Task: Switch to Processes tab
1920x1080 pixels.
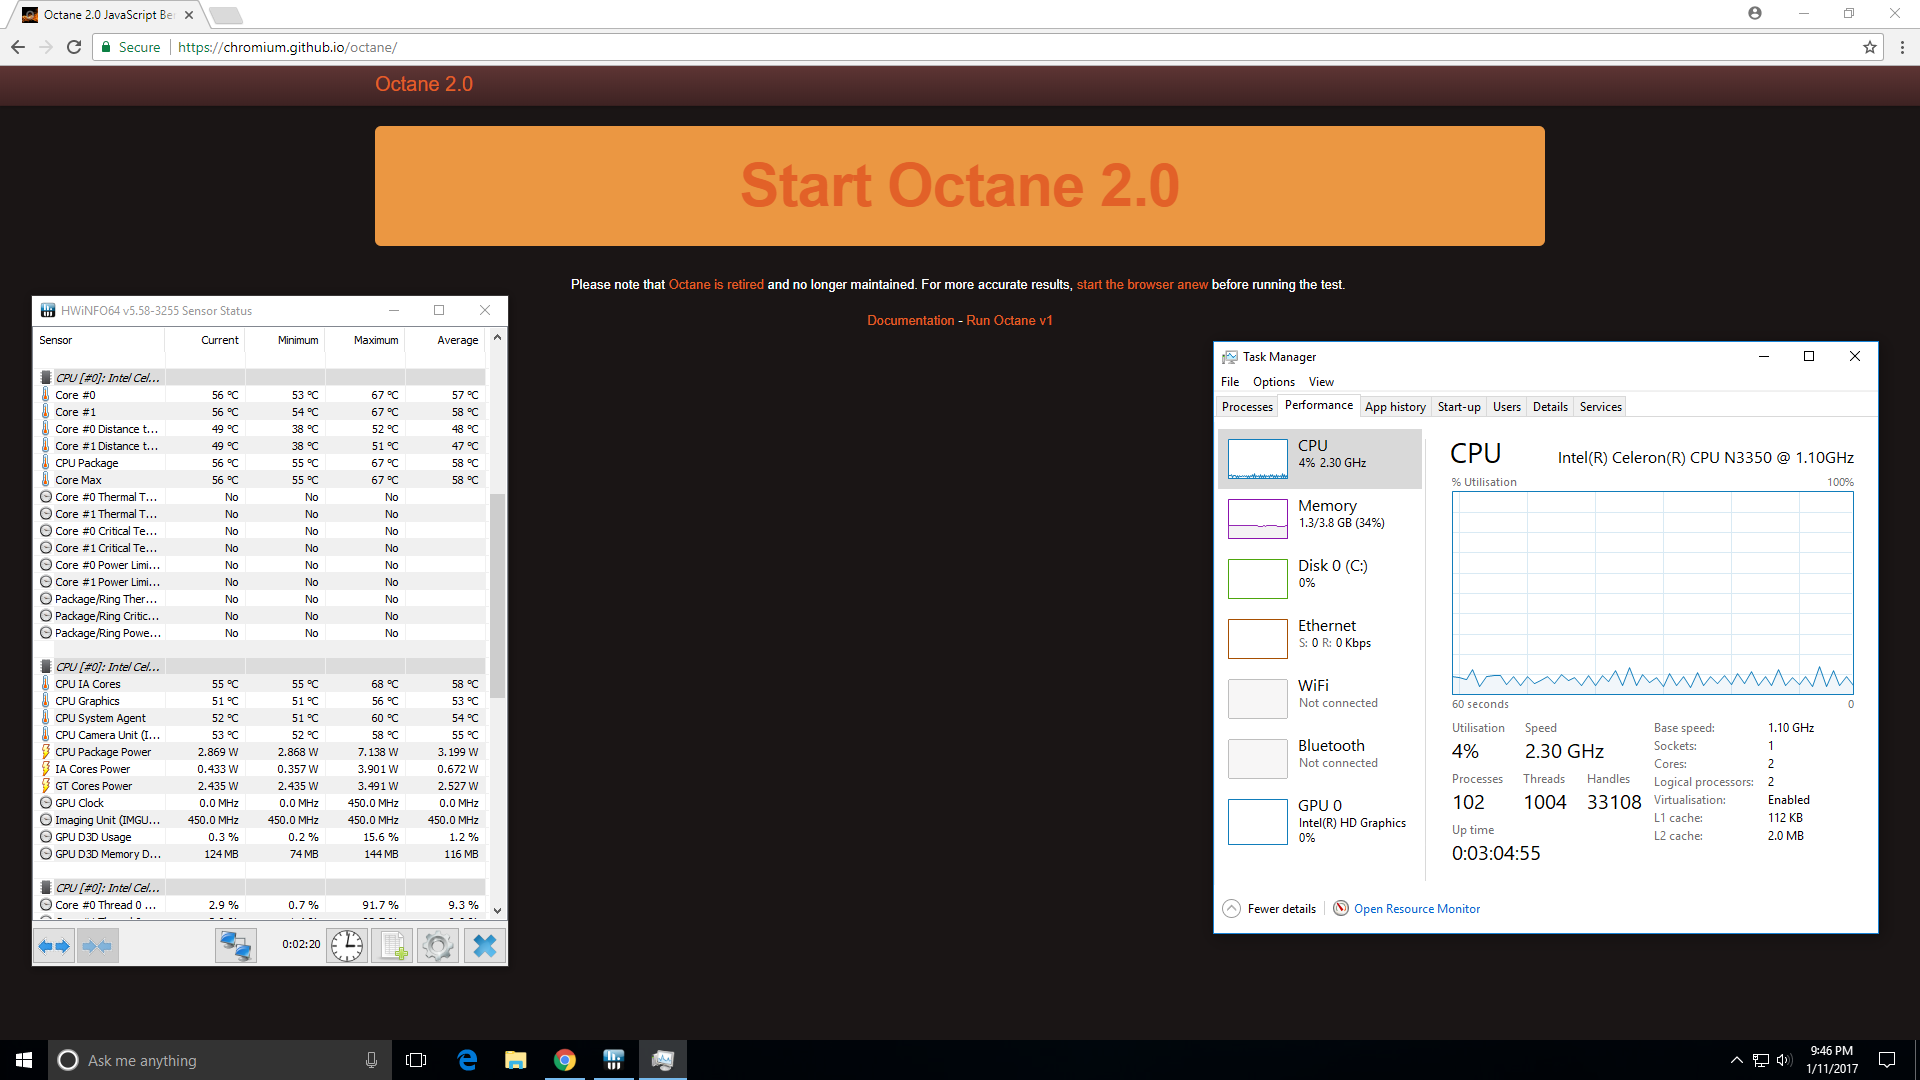Action: tap(1247, 407)
